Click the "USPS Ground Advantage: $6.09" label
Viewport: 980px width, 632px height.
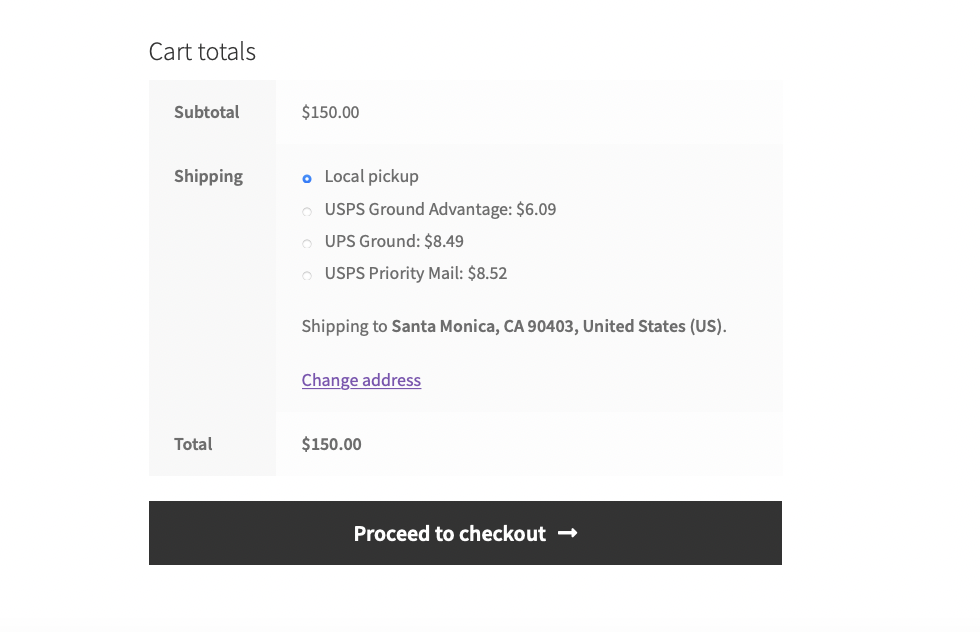point(440,210)
